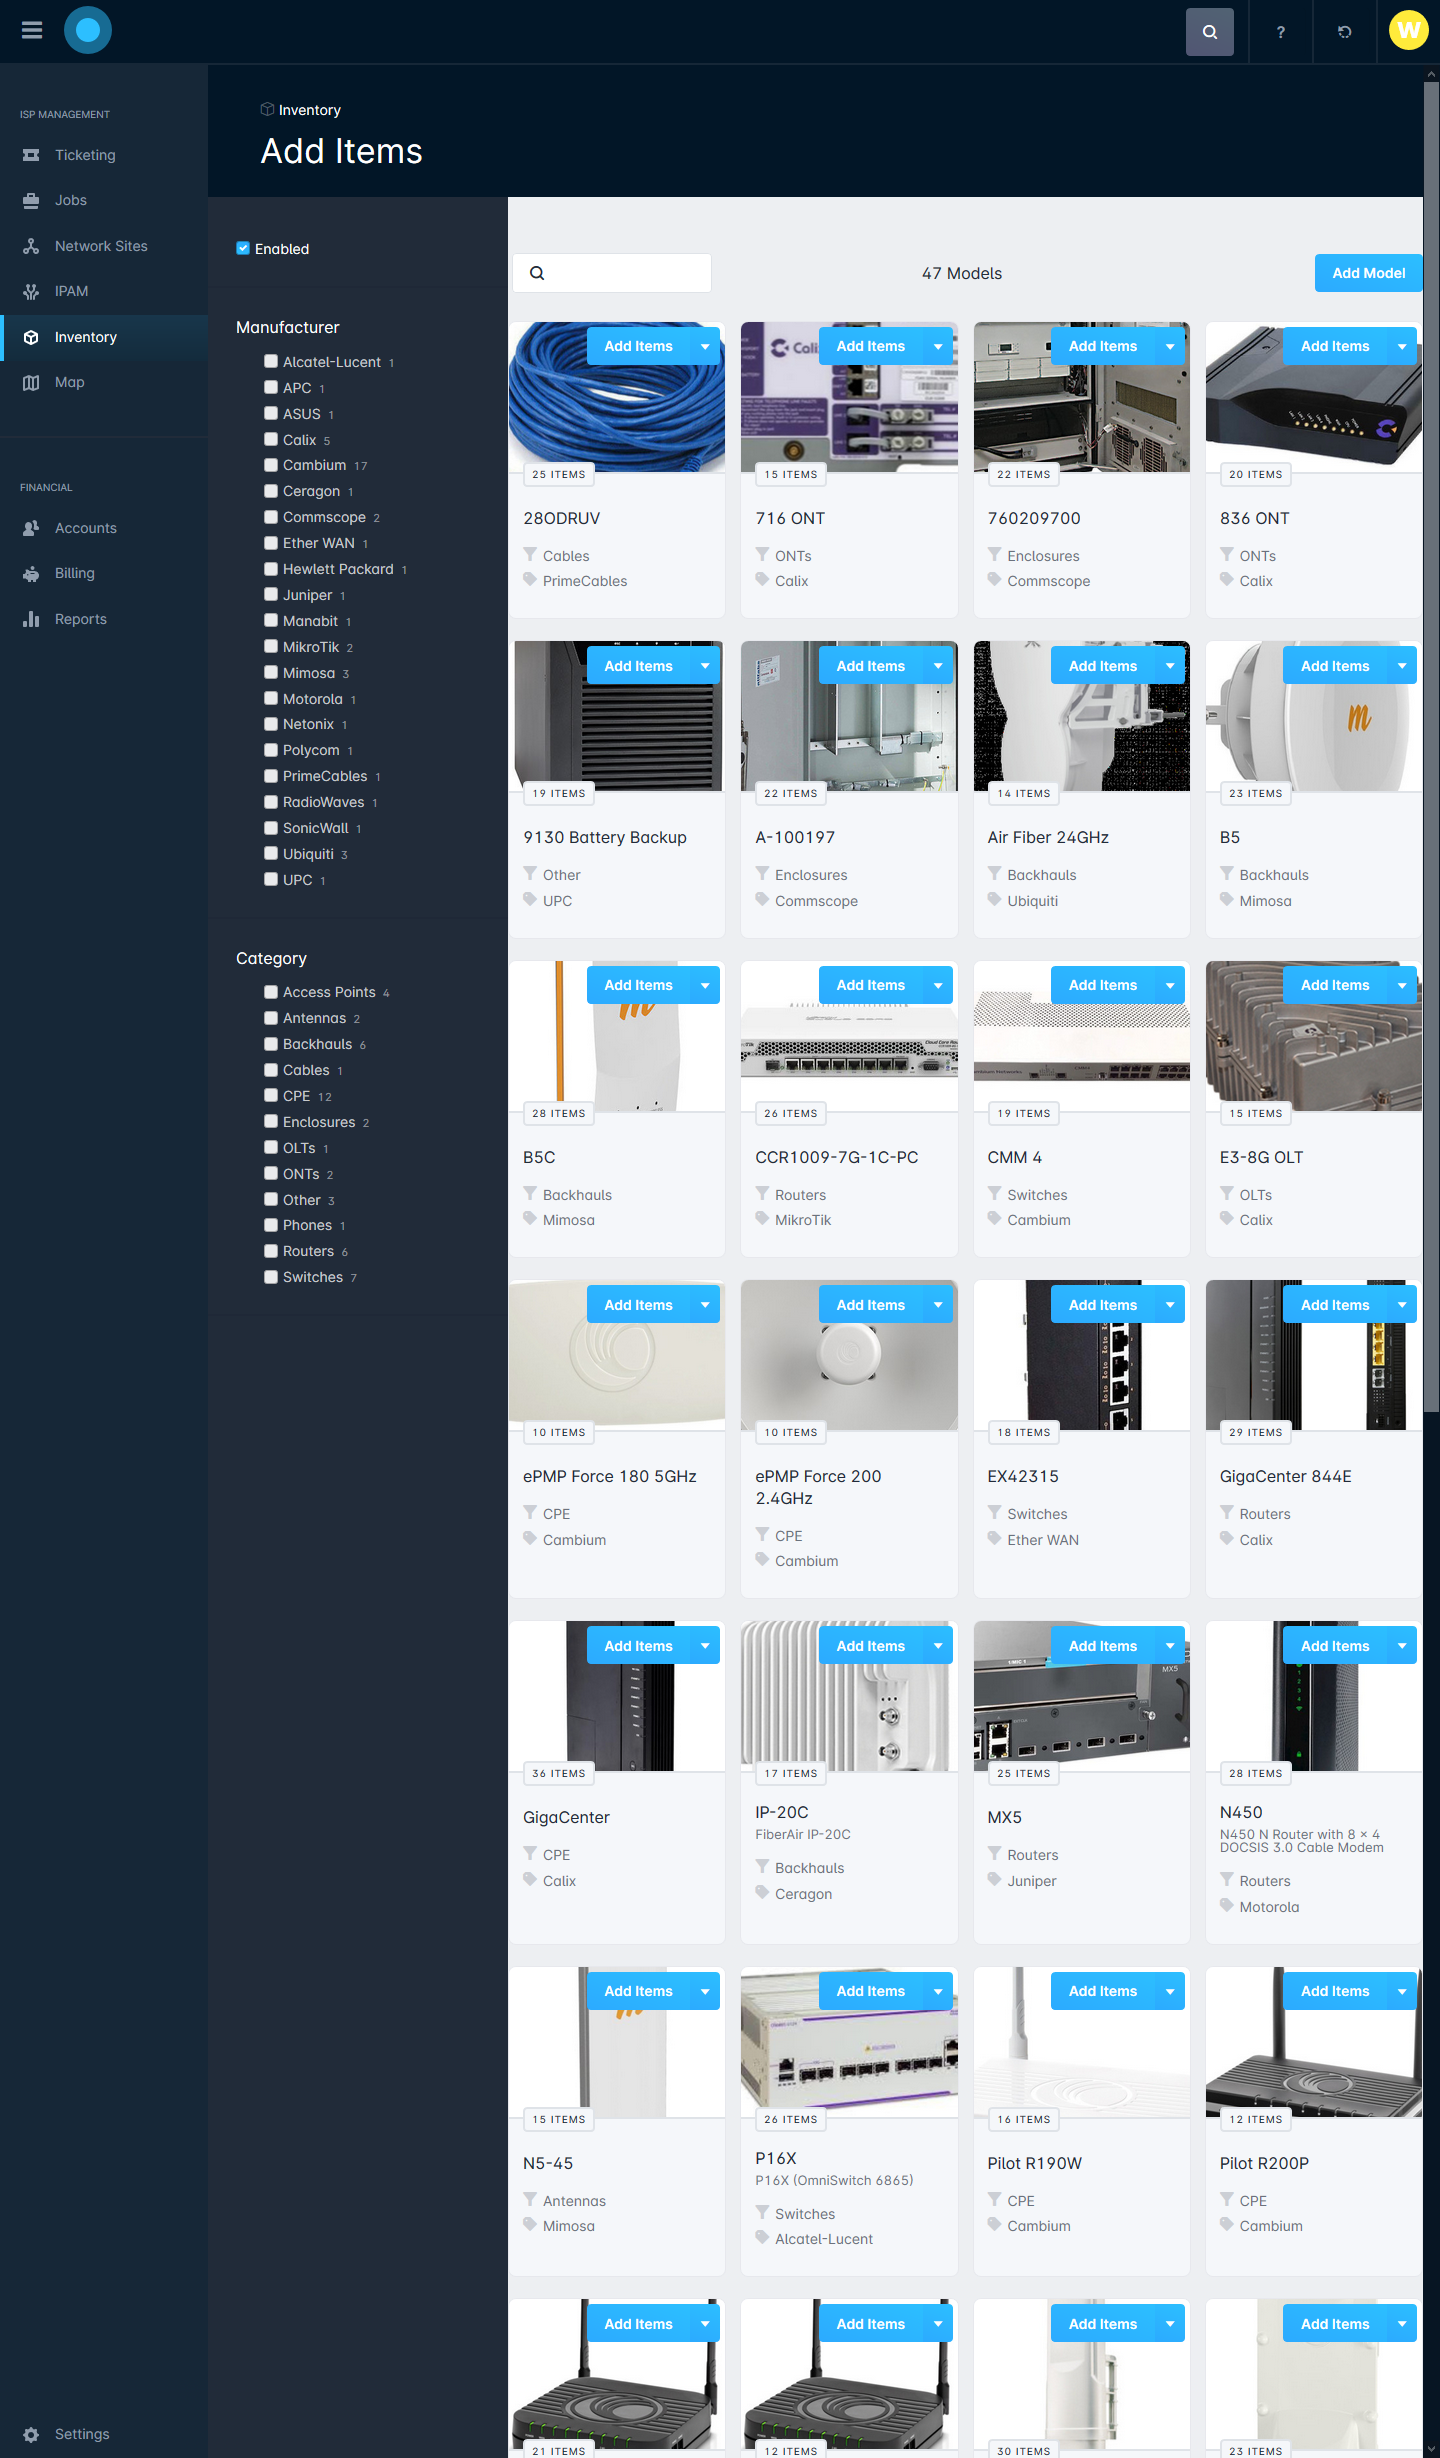This screenshot has height=2458, width=1440.
Task: Click Add Items on GigaCenter 844E
Action: click(1335, 1305)
